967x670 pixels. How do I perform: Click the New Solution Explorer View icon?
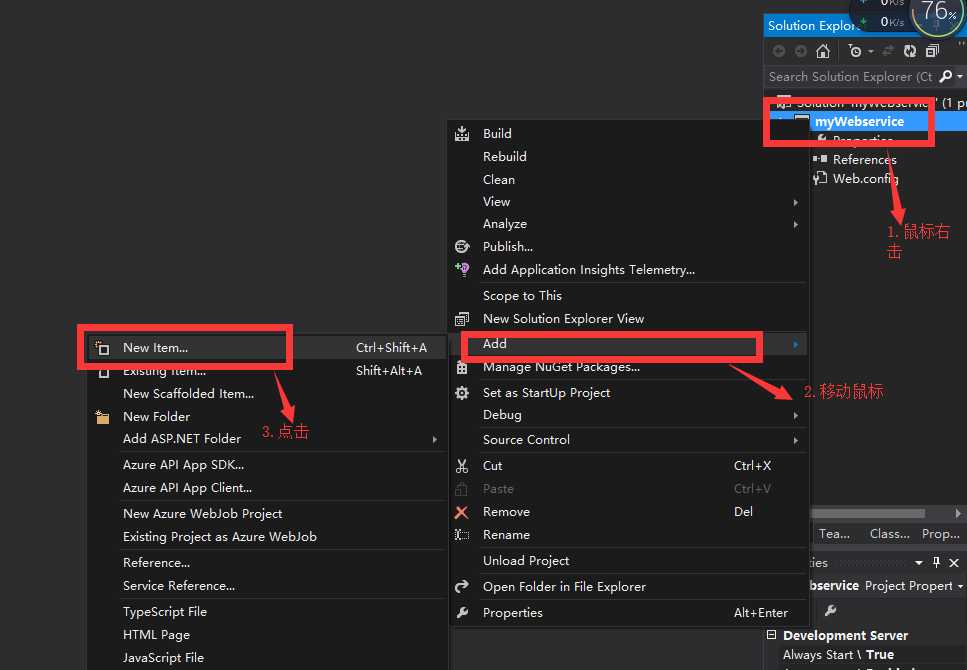point(462,319)
